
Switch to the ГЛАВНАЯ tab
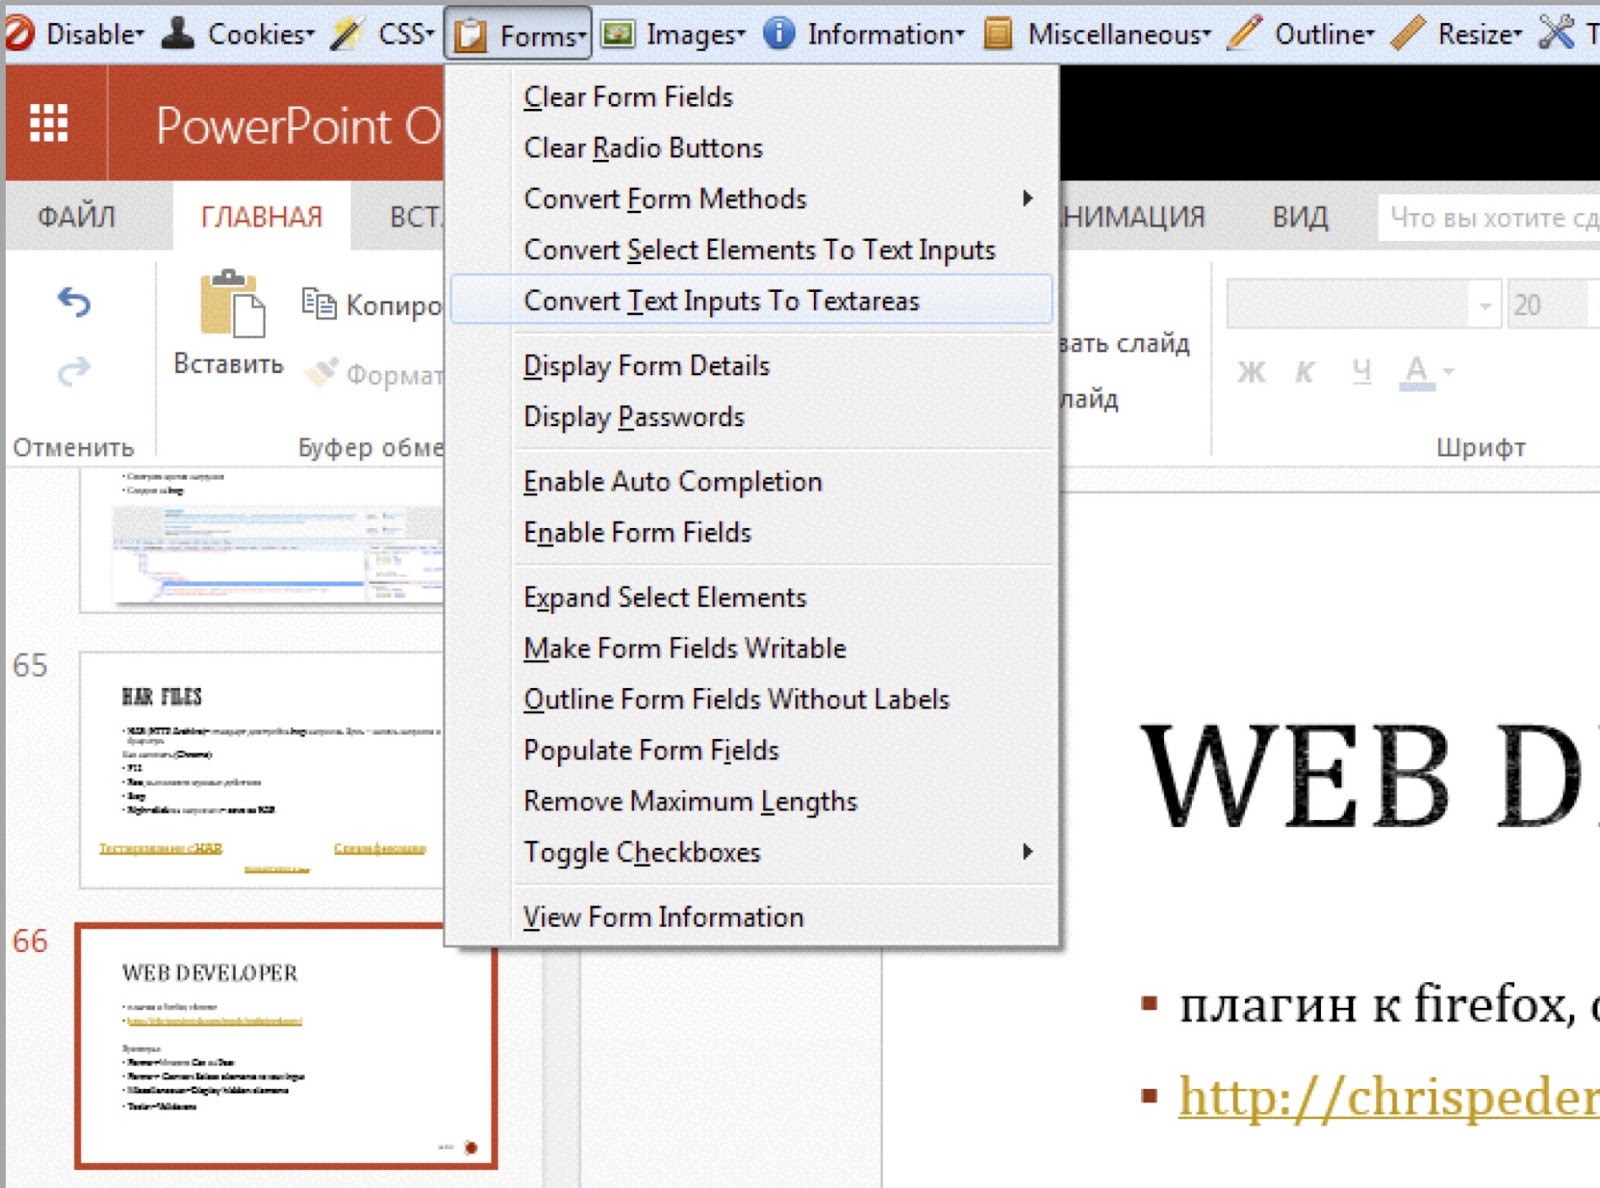(262, 216)
